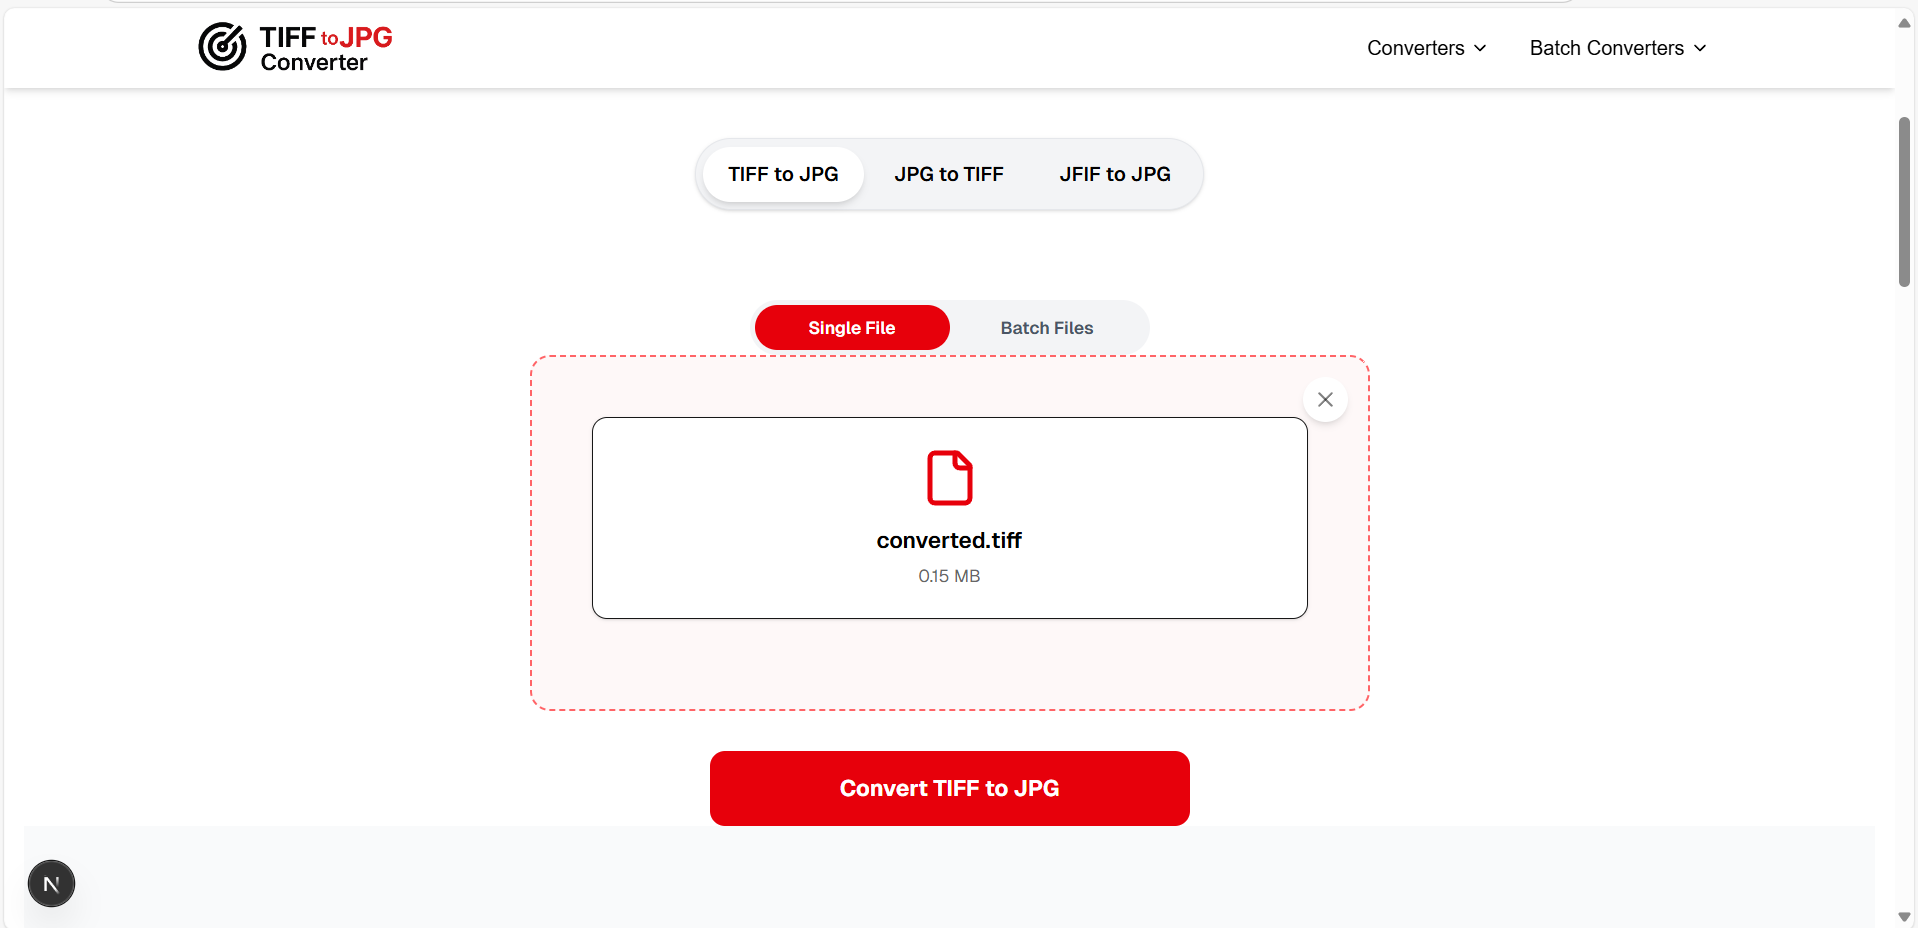The width and height of the screenshot is (1918, 928).
Task: Open the Batch Converters dropdown menu
Action: (1617, 47)
